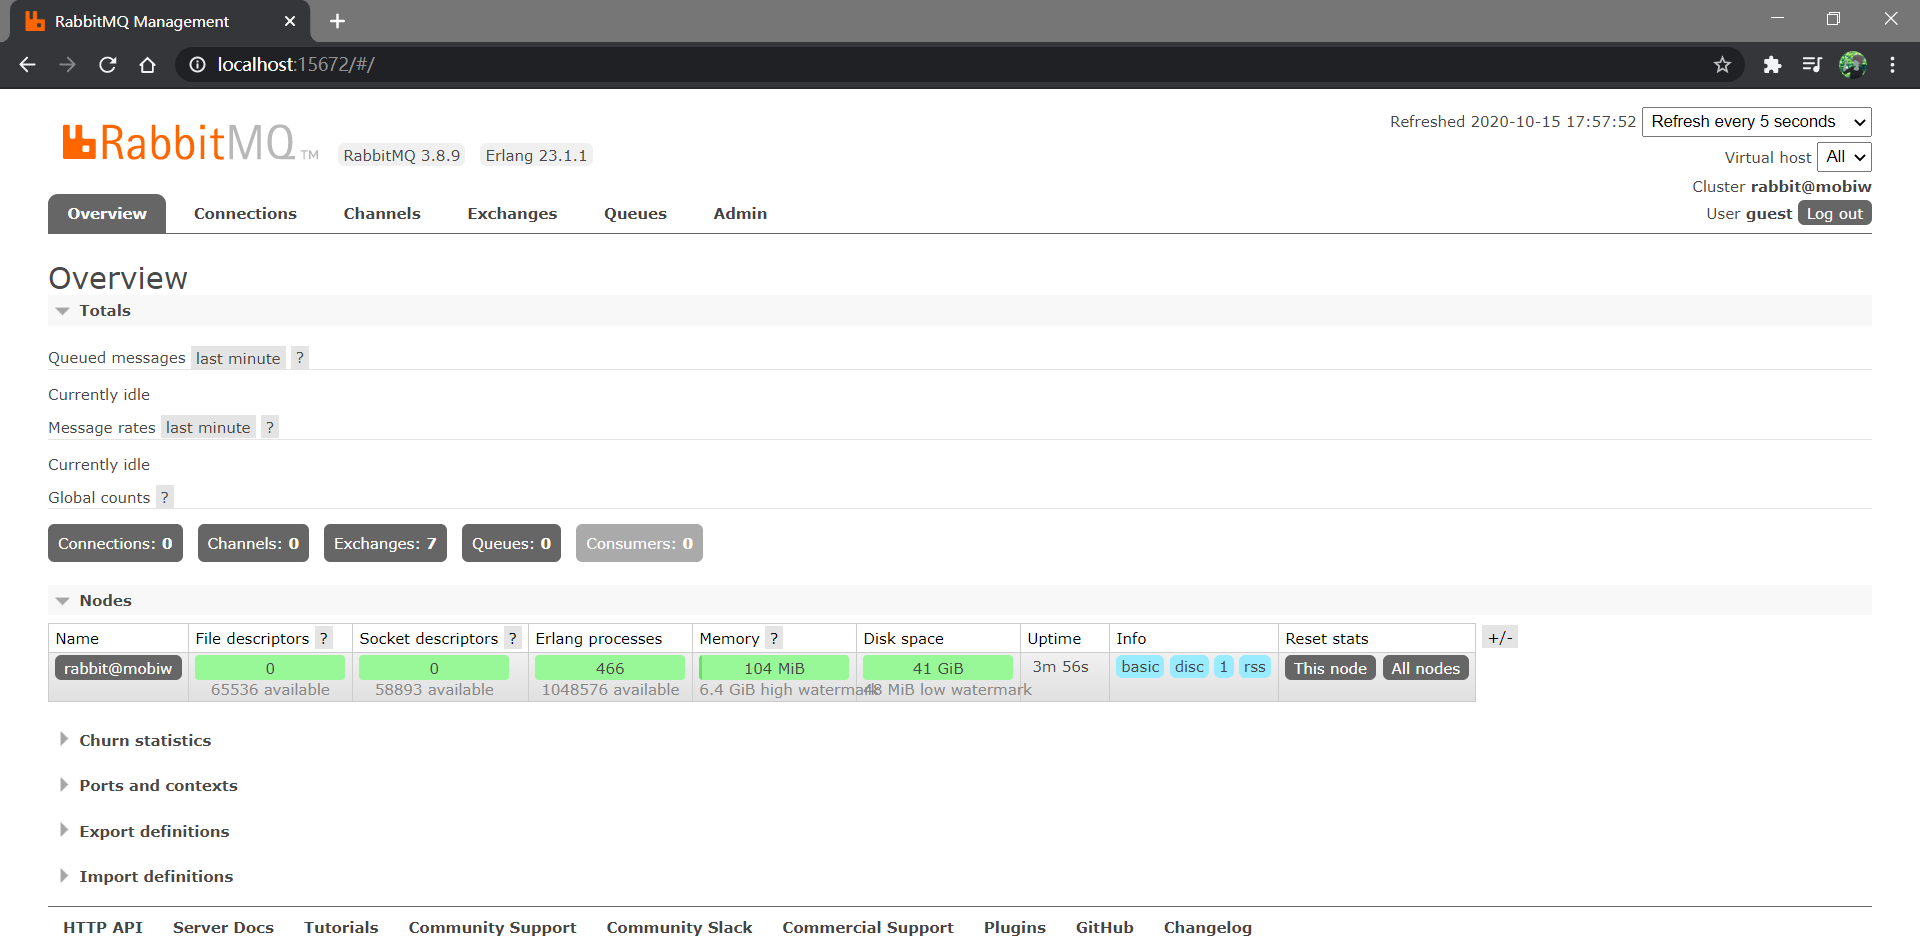Click the RabbitMQ logo
Screen dimensions: 1920x948
click(x=190, y=143)
